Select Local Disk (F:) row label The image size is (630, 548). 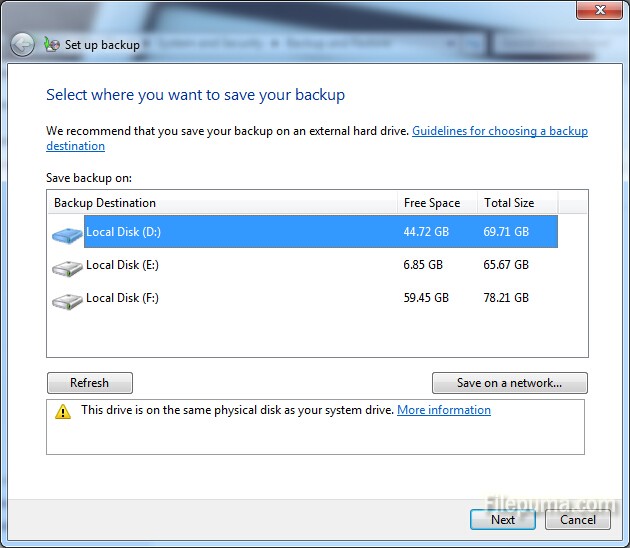tap(122, 298)
